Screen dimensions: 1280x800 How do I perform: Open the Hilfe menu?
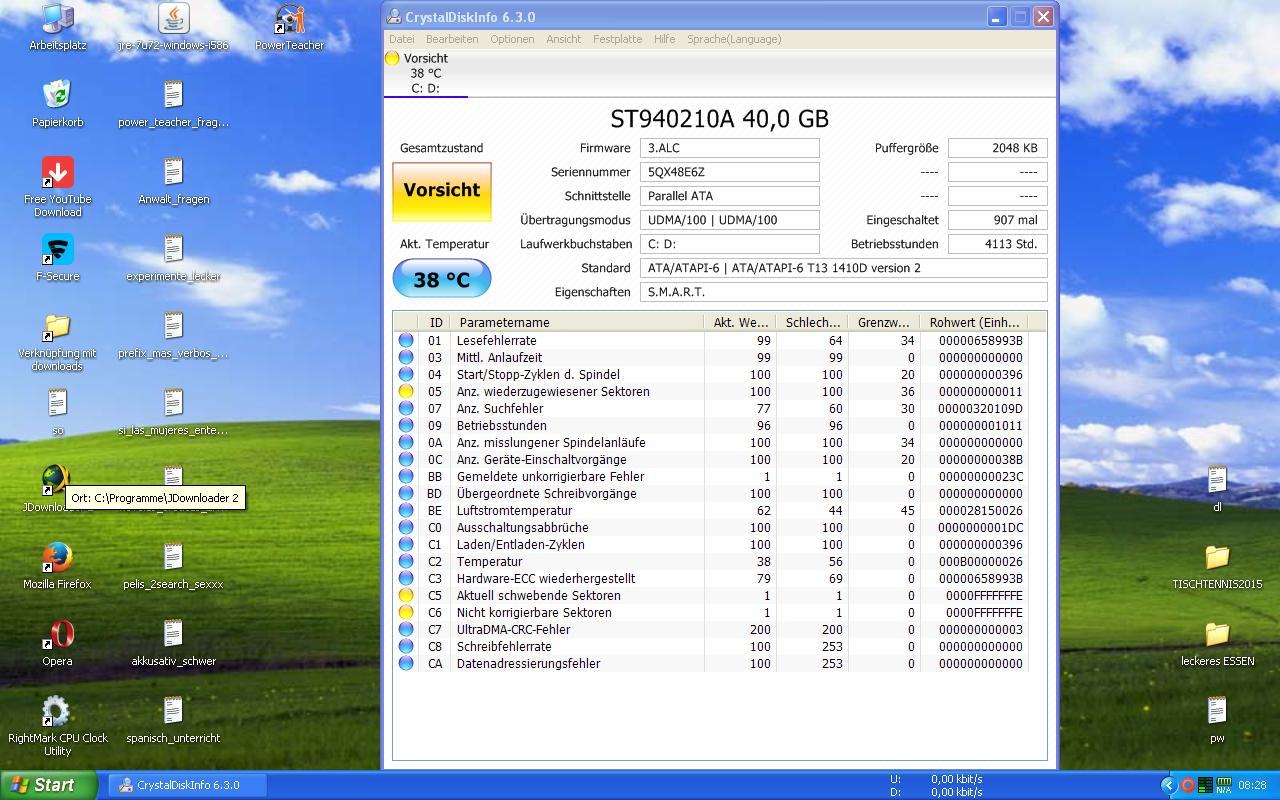pyautogui.click(x=664, y=39)
